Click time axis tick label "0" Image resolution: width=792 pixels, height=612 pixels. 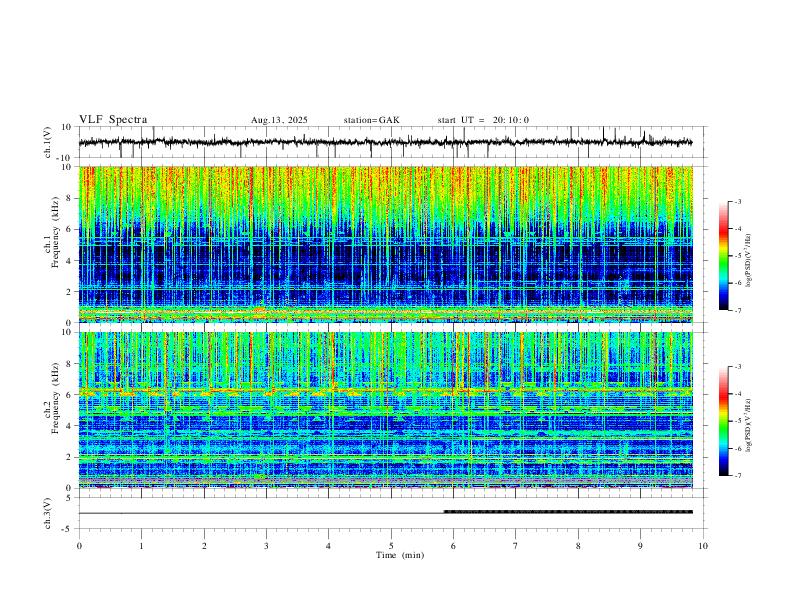(79, 546)
